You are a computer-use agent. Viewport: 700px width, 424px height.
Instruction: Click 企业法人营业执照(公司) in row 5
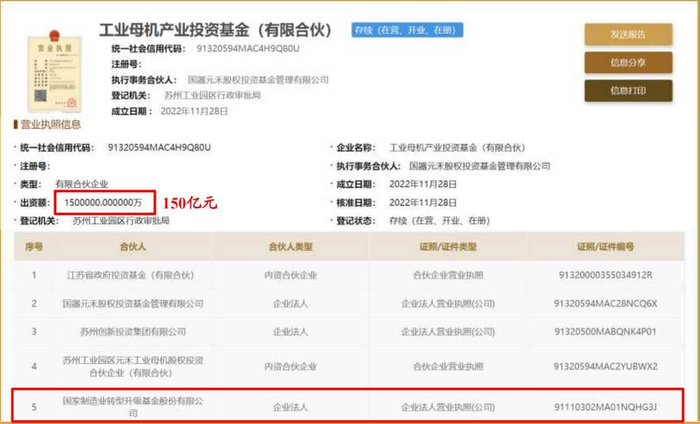tap(448, 407)
